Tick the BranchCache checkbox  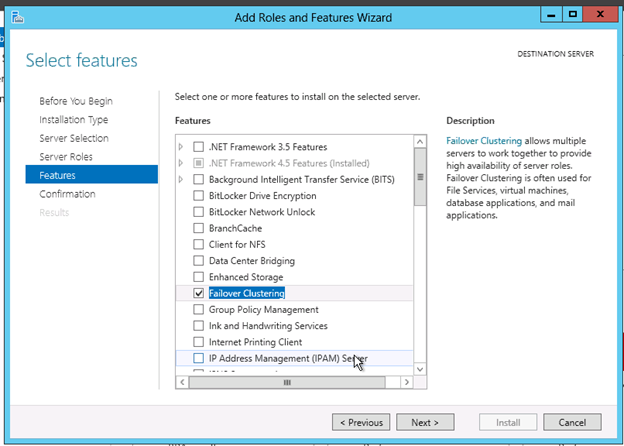coord(199,228)
